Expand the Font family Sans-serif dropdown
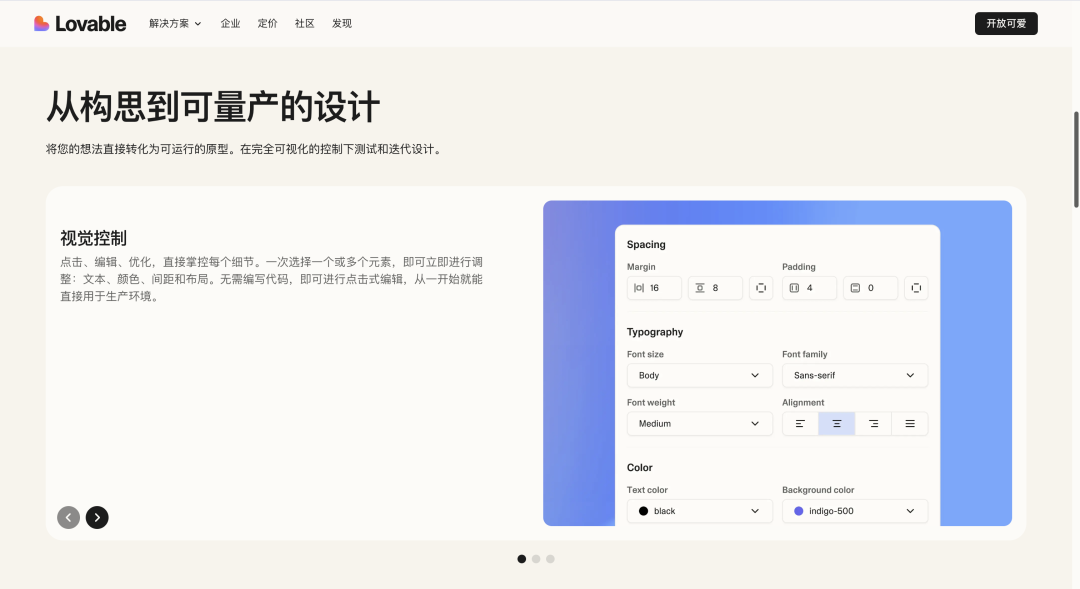The image size is (1080, 589). click(854, 376)
